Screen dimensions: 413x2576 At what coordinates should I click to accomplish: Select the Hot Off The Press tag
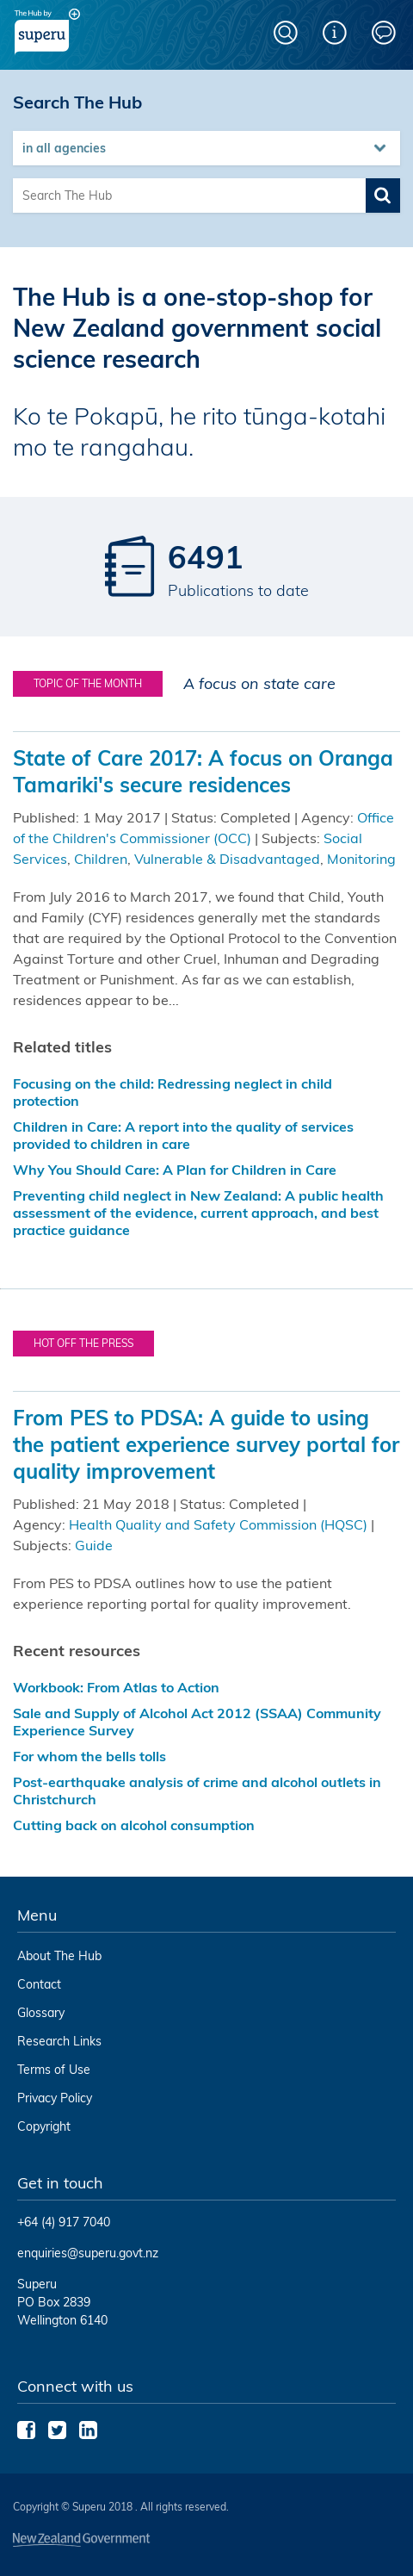(x=83, y=1343)
